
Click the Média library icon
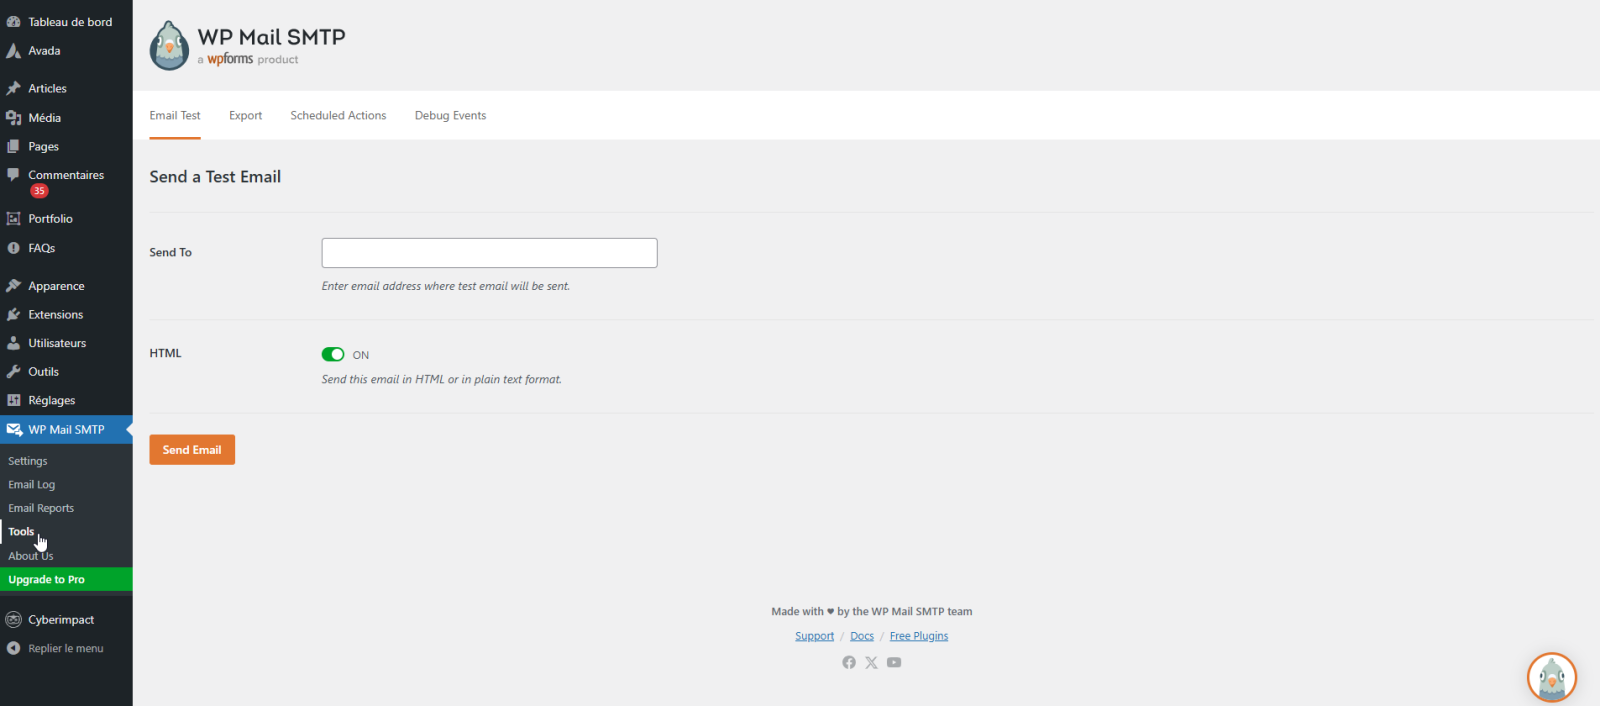click(x=14, y=118)
